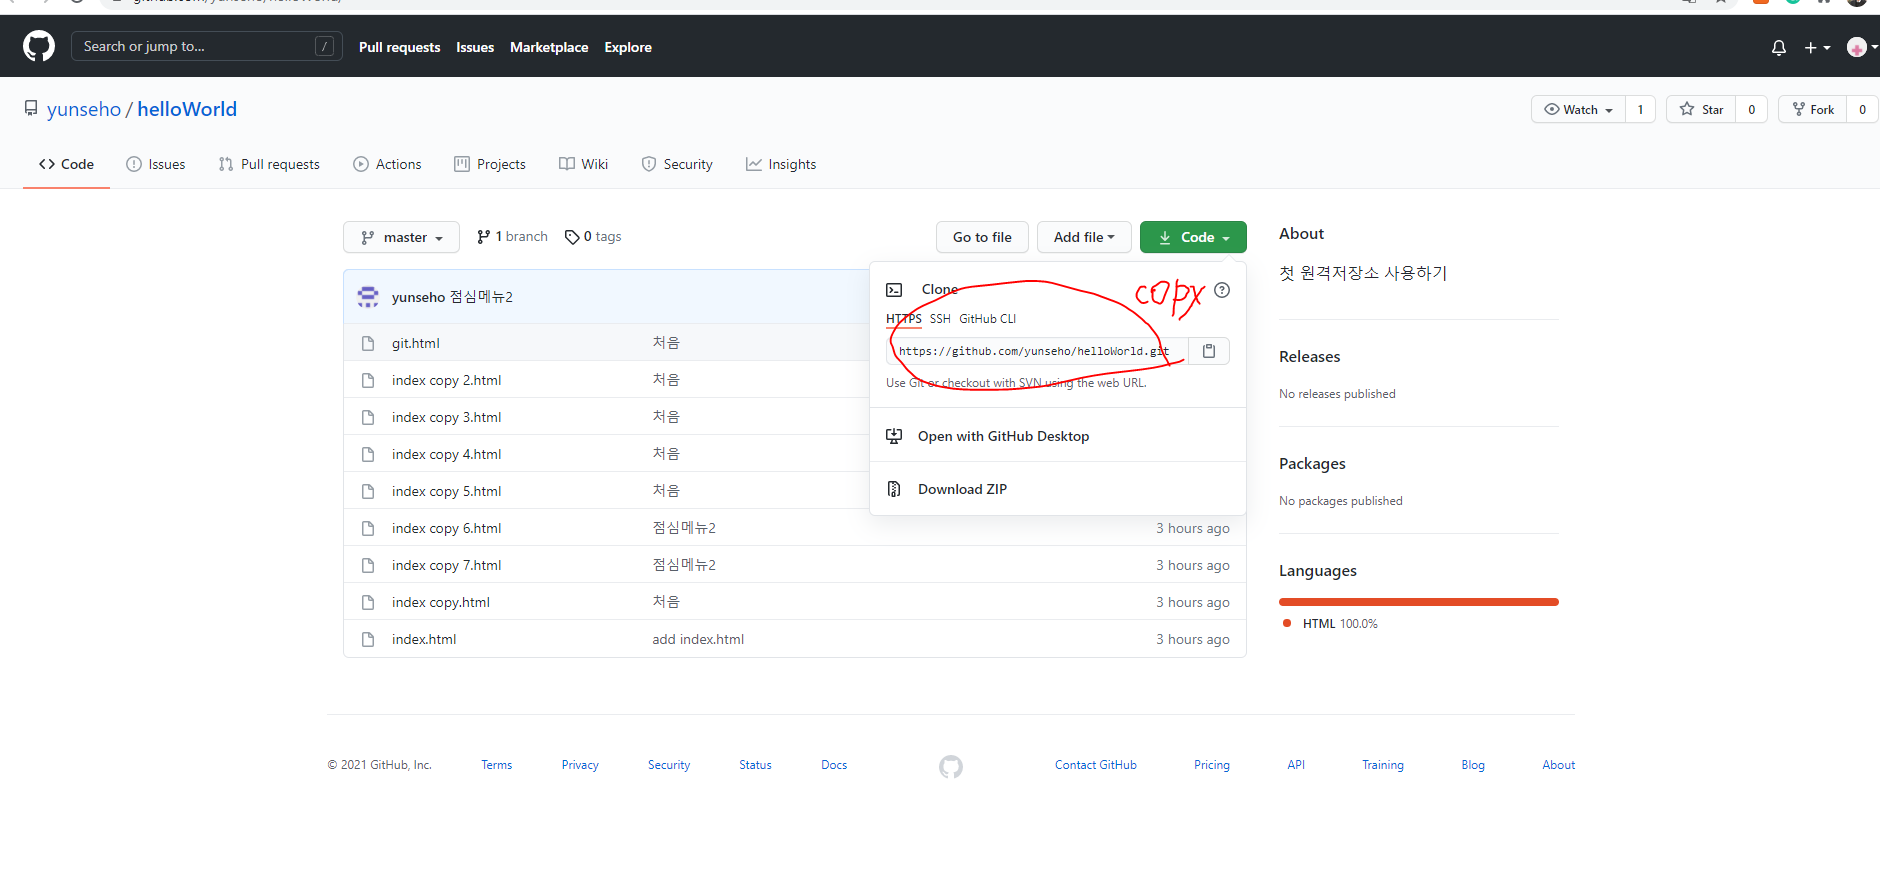Click the file icon next to index.html

[x=368, y=639]
